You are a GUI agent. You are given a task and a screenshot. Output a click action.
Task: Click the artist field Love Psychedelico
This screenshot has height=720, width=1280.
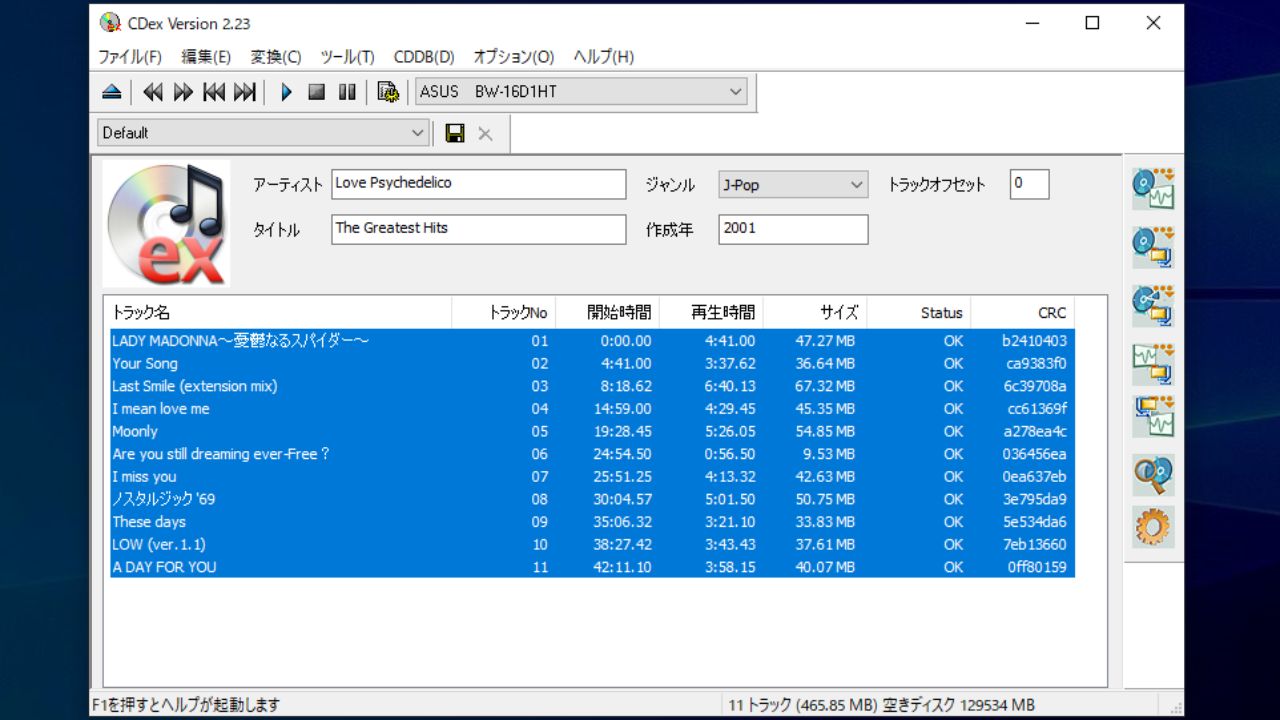(x=479, y=184)
